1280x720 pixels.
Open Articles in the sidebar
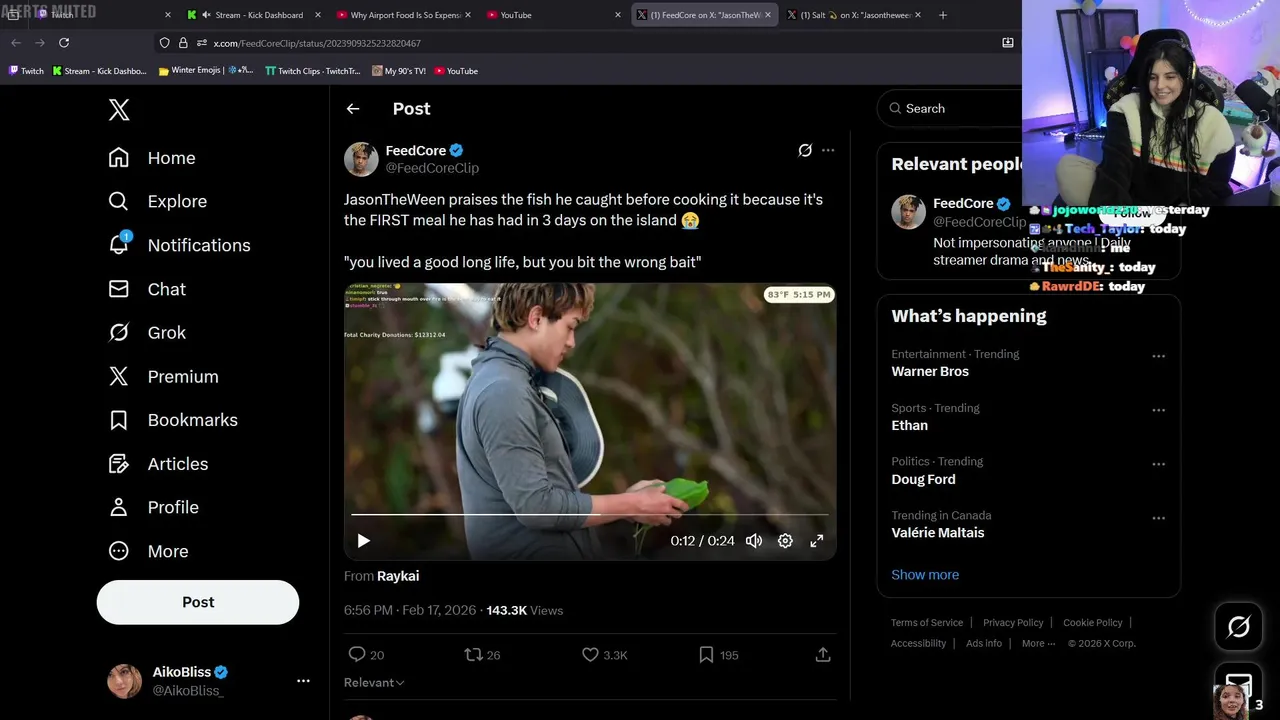click(x=158, y=464)
